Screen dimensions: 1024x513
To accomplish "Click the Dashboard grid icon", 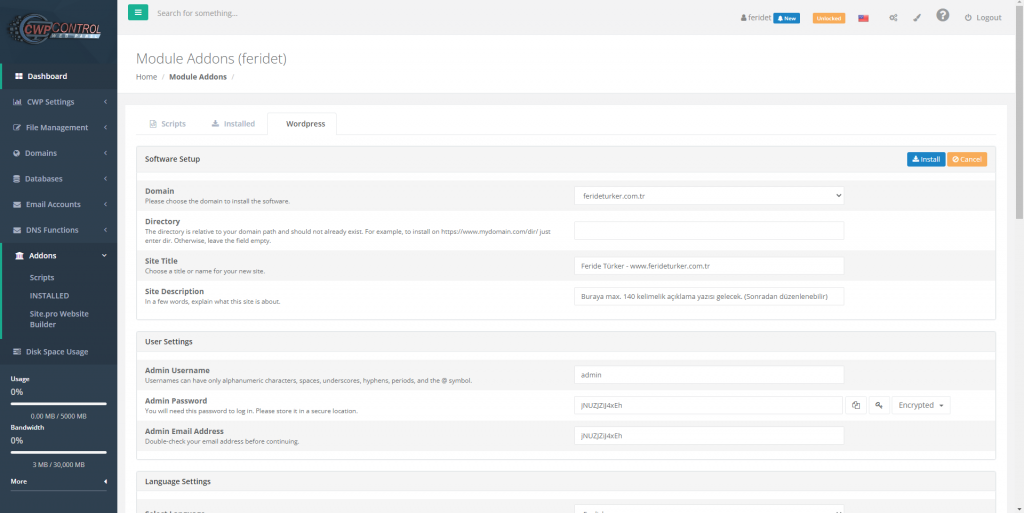I will click(x=19, y=76).
